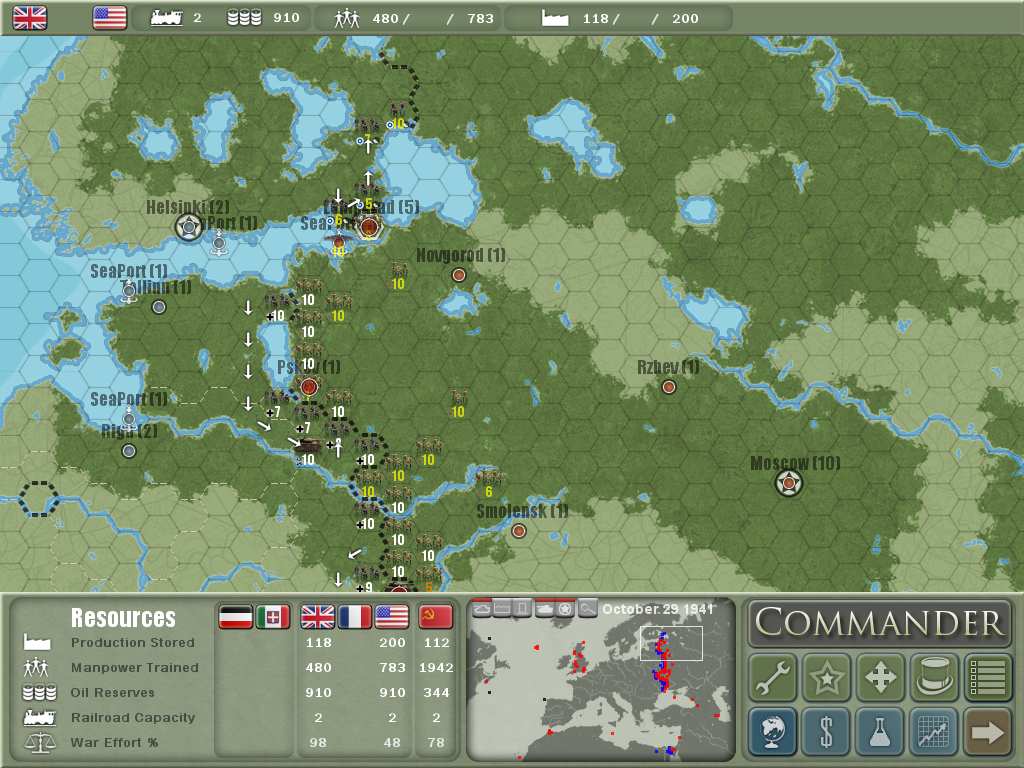
Task: Click the globe world map button
Action: pyautogui.click(x=773, y=731)
